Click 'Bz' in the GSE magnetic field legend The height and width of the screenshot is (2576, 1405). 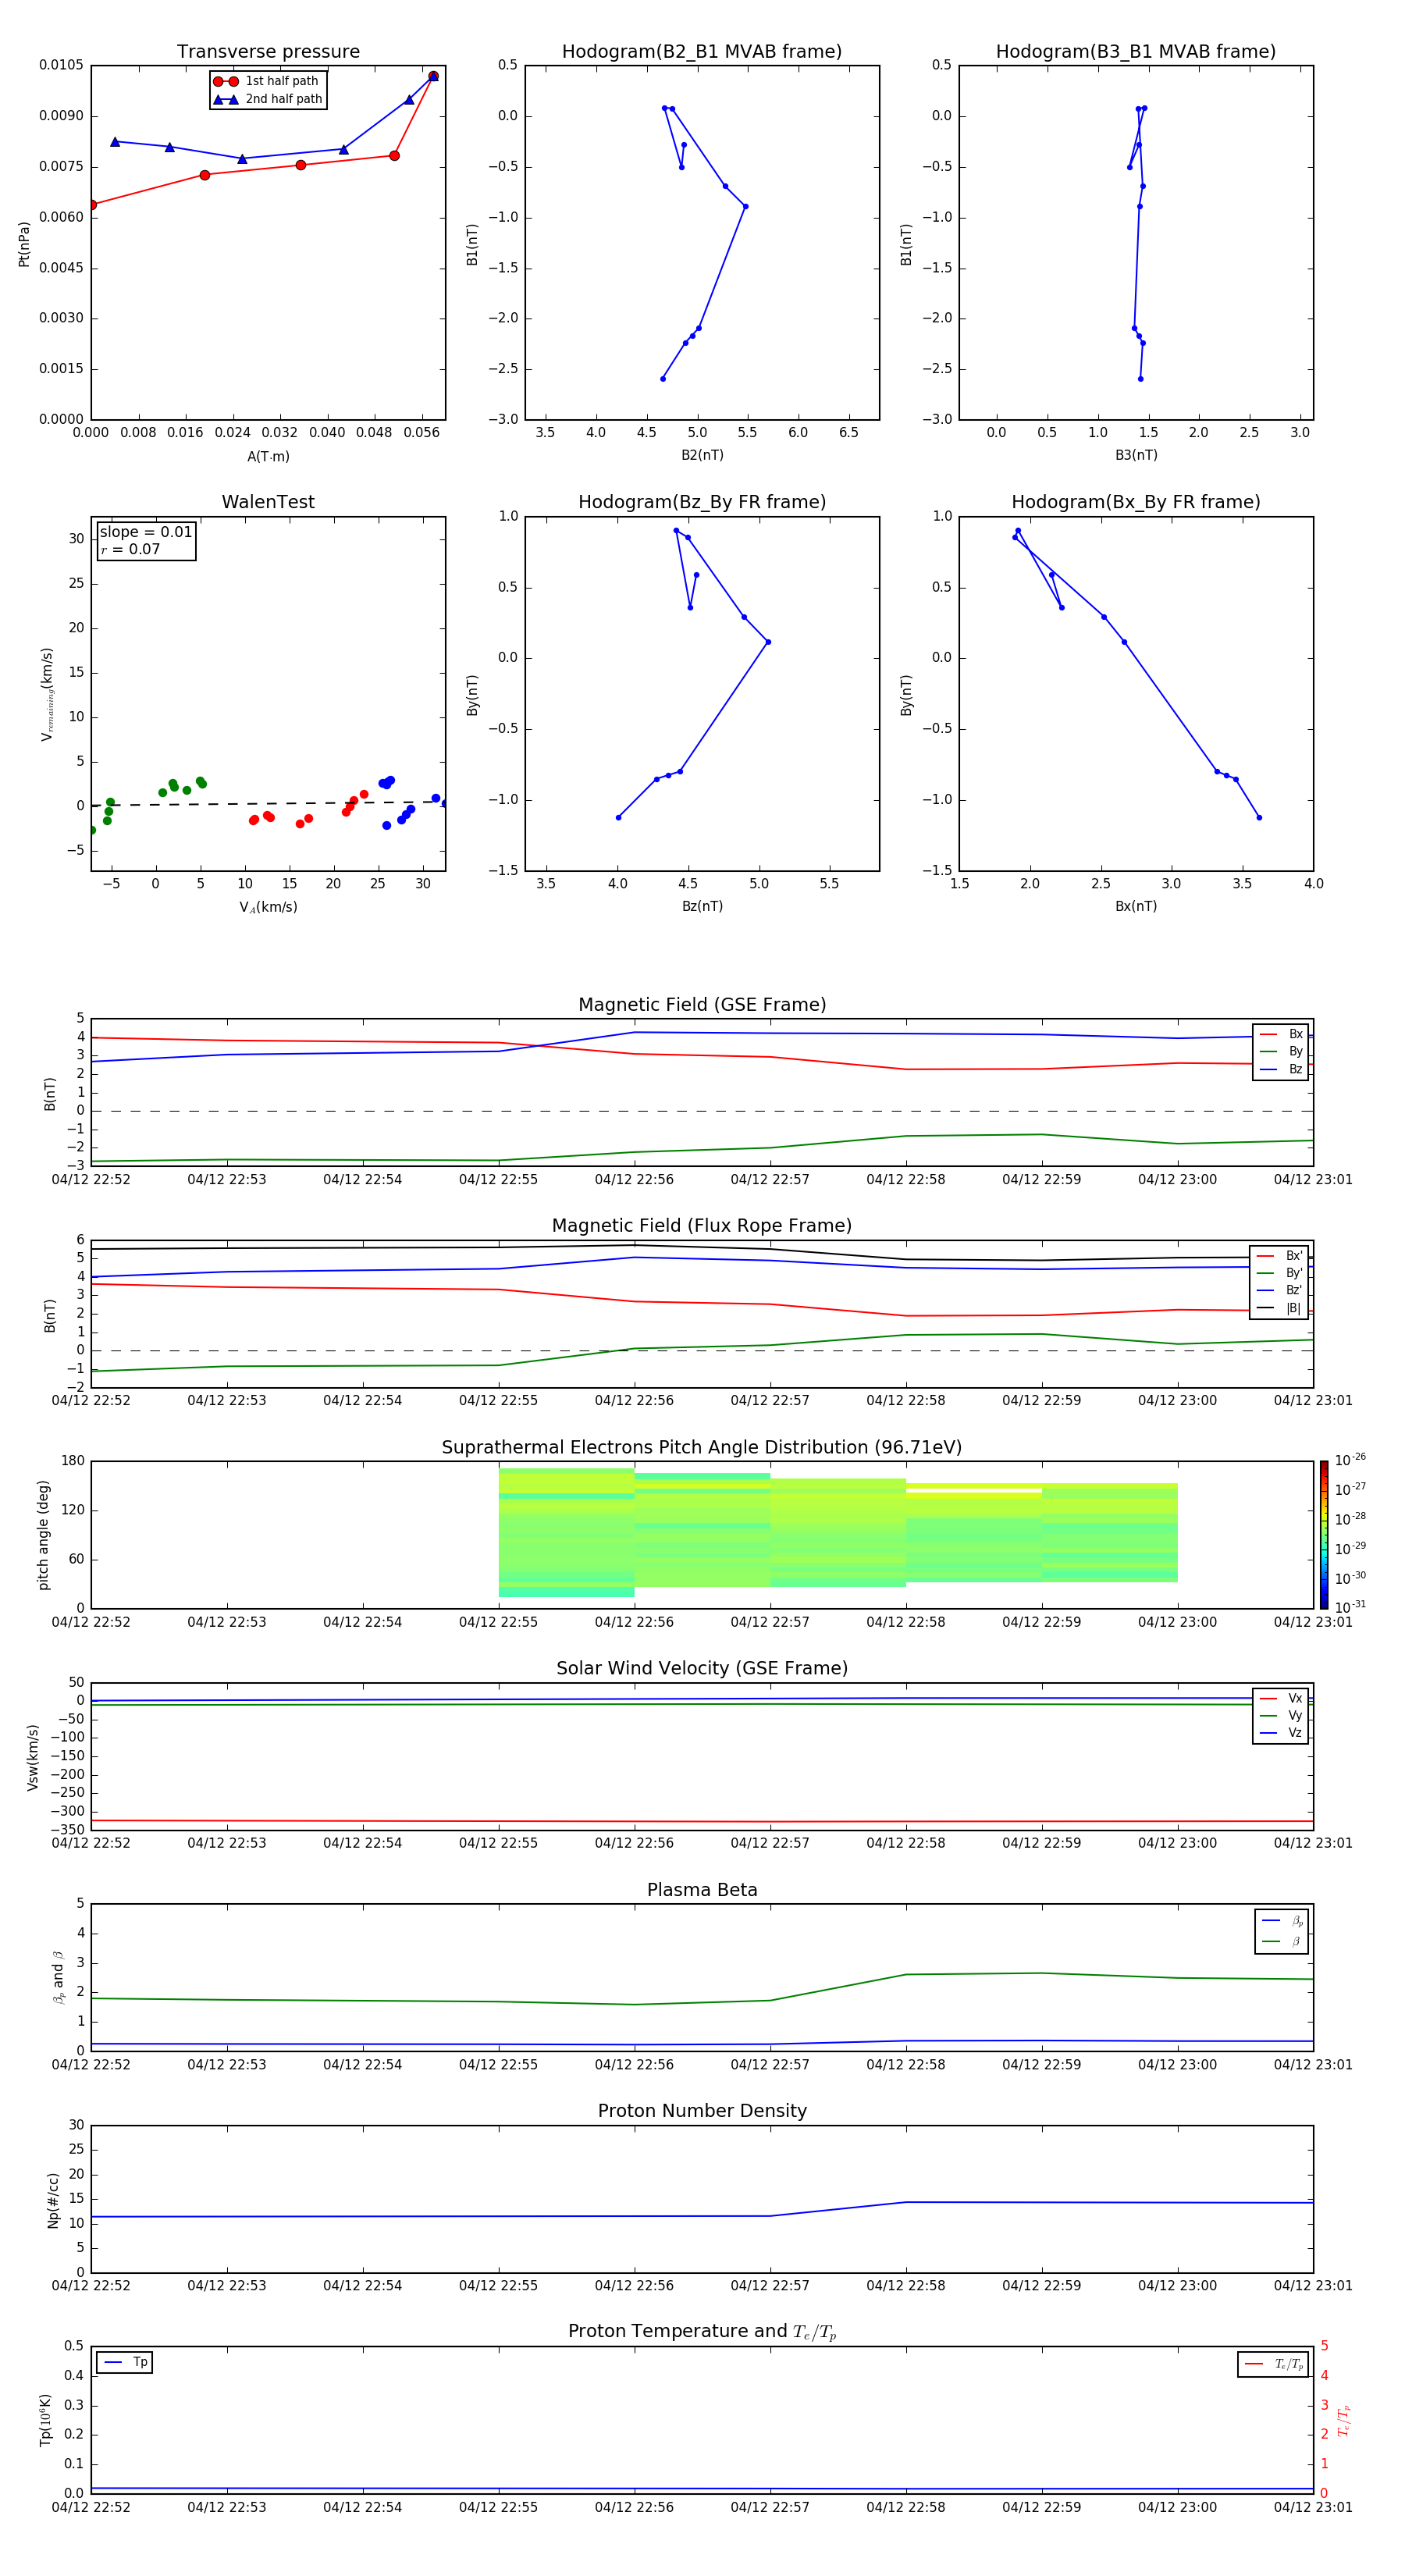pos(1295,1070)
